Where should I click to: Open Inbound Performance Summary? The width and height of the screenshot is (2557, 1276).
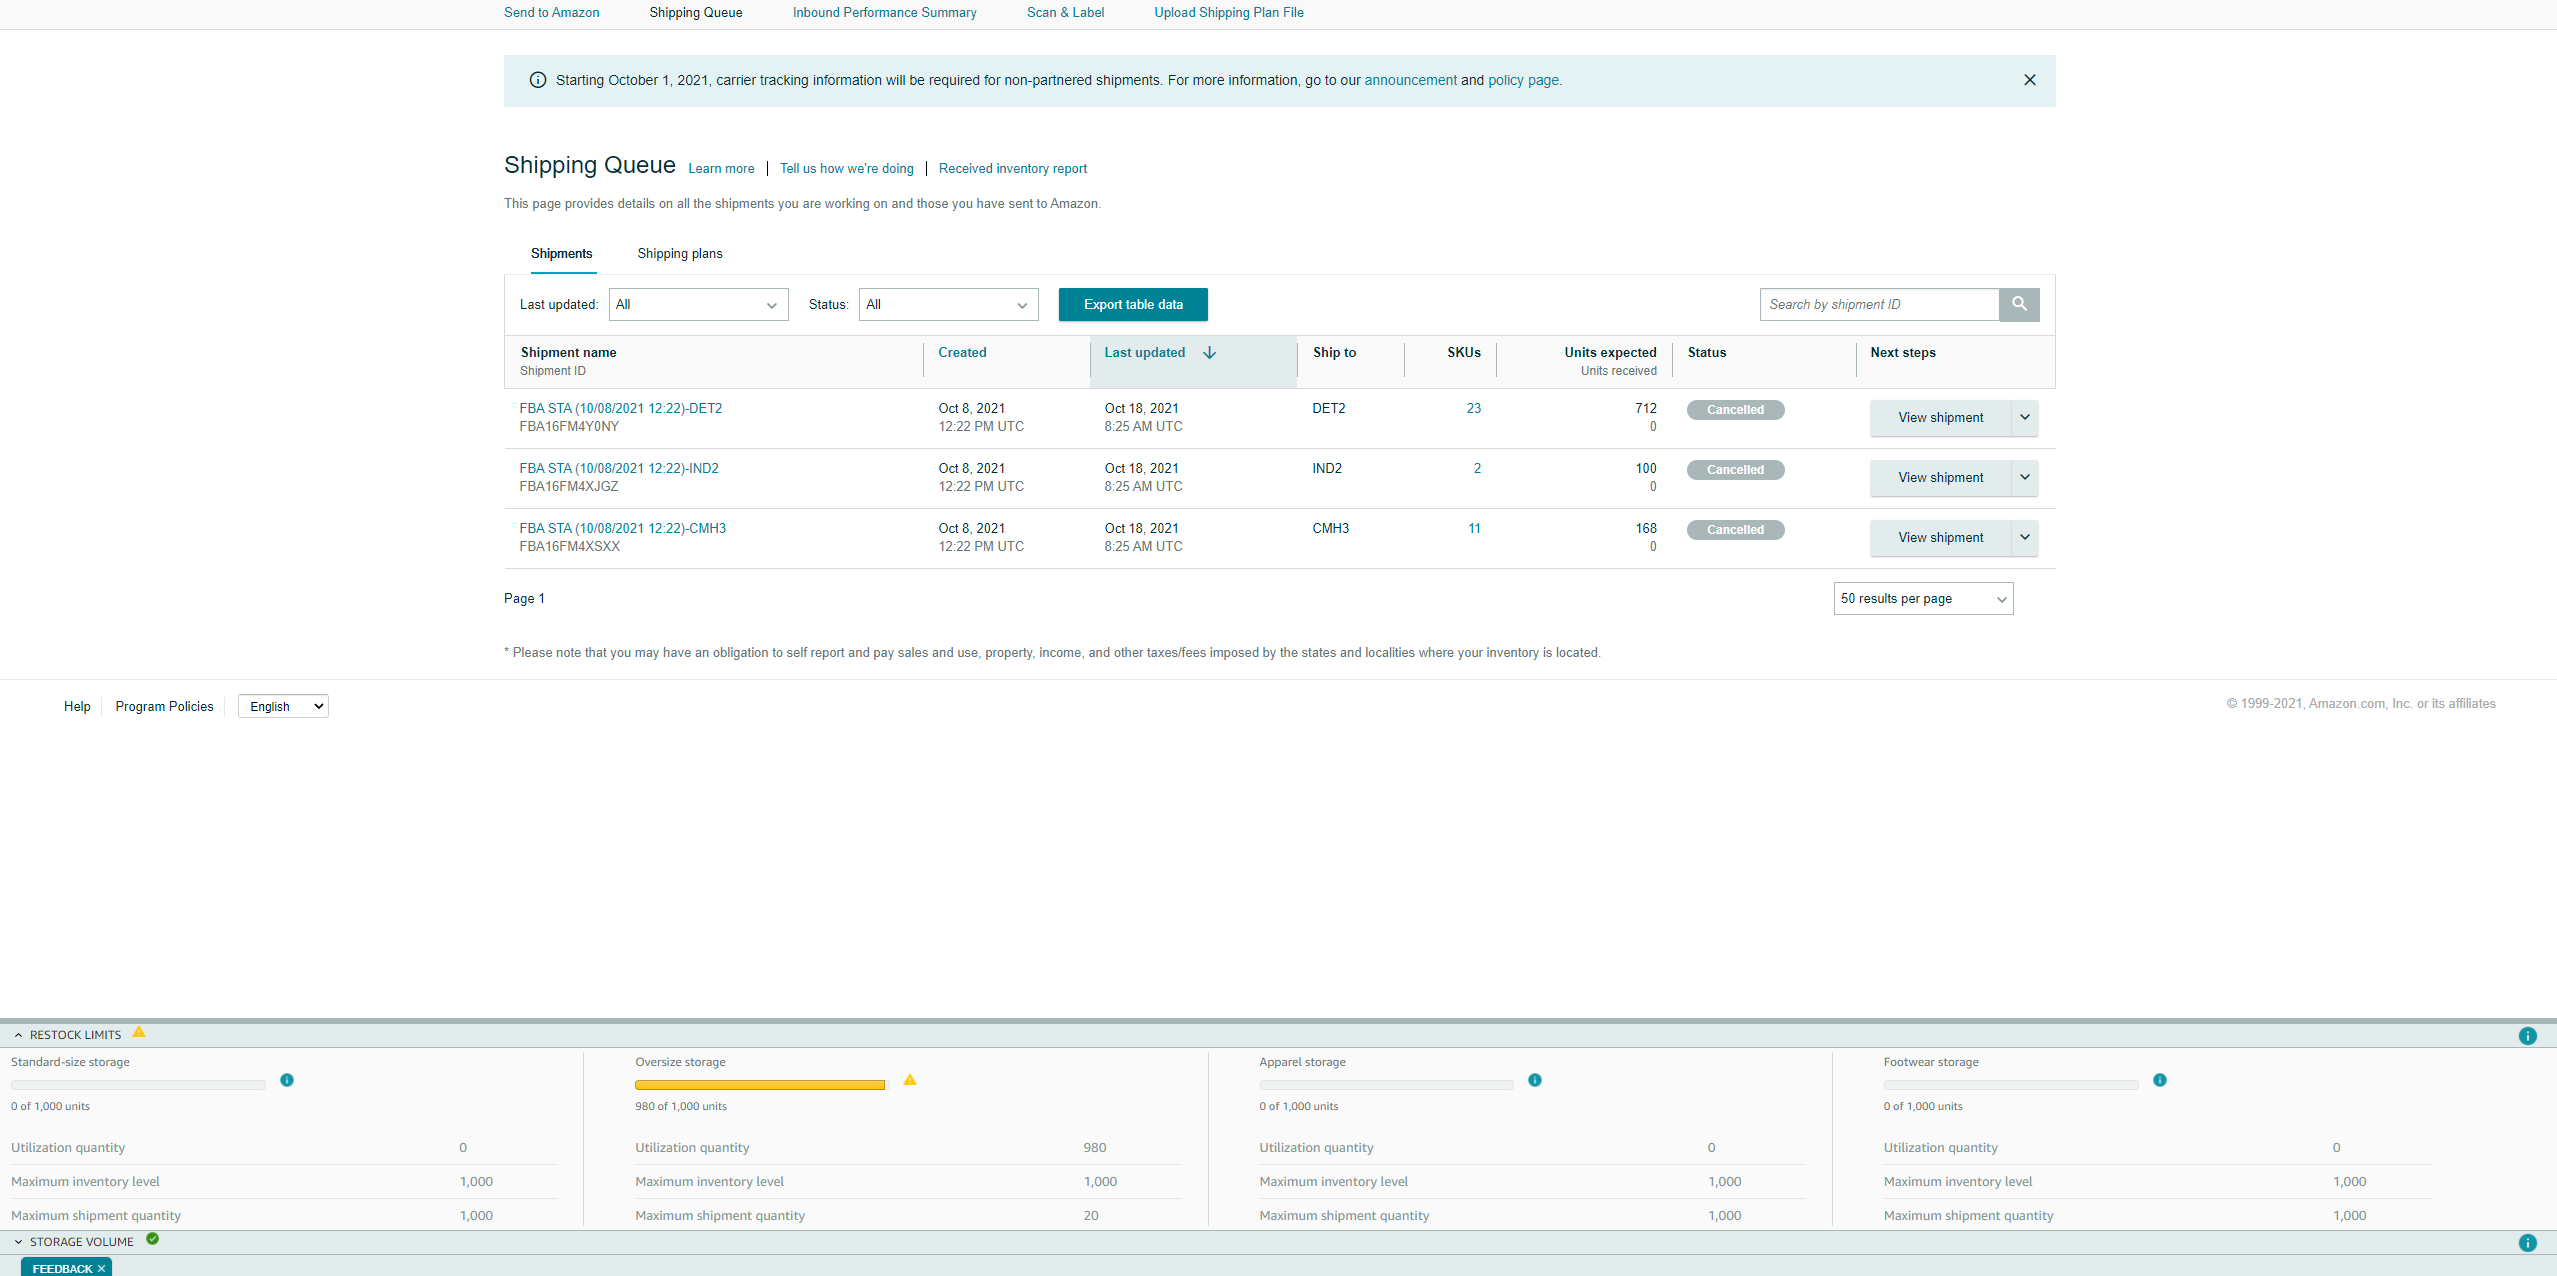[885, 13]
